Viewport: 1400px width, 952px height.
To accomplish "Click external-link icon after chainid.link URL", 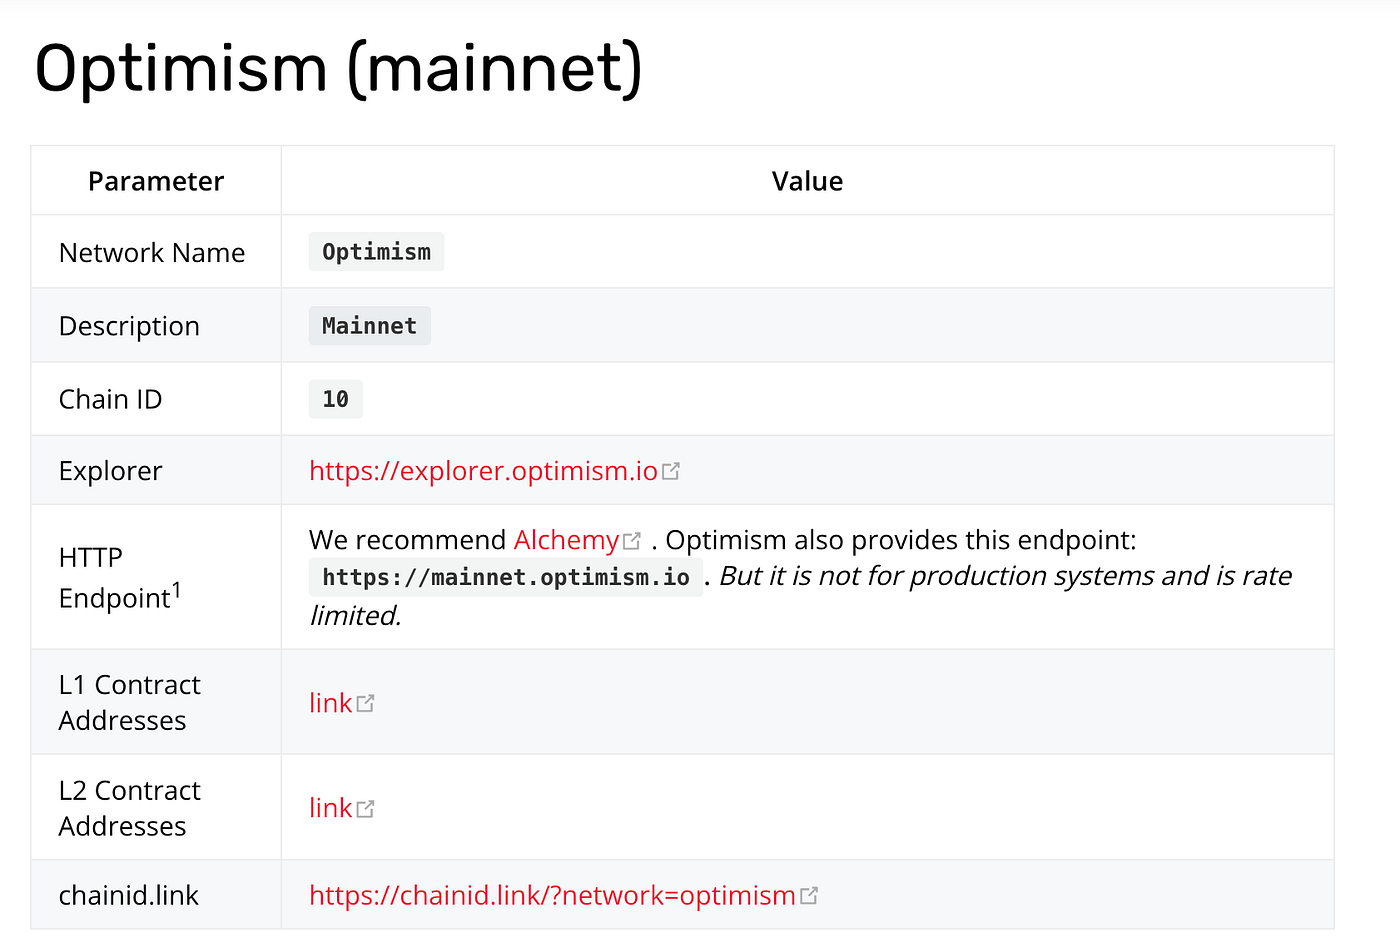I will 809,896.
